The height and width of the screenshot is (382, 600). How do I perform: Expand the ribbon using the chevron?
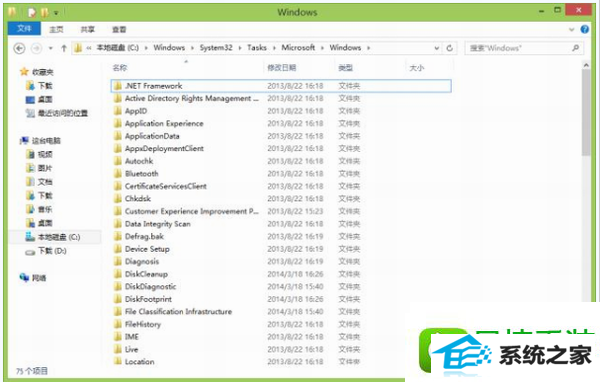[x=571, y=29]
